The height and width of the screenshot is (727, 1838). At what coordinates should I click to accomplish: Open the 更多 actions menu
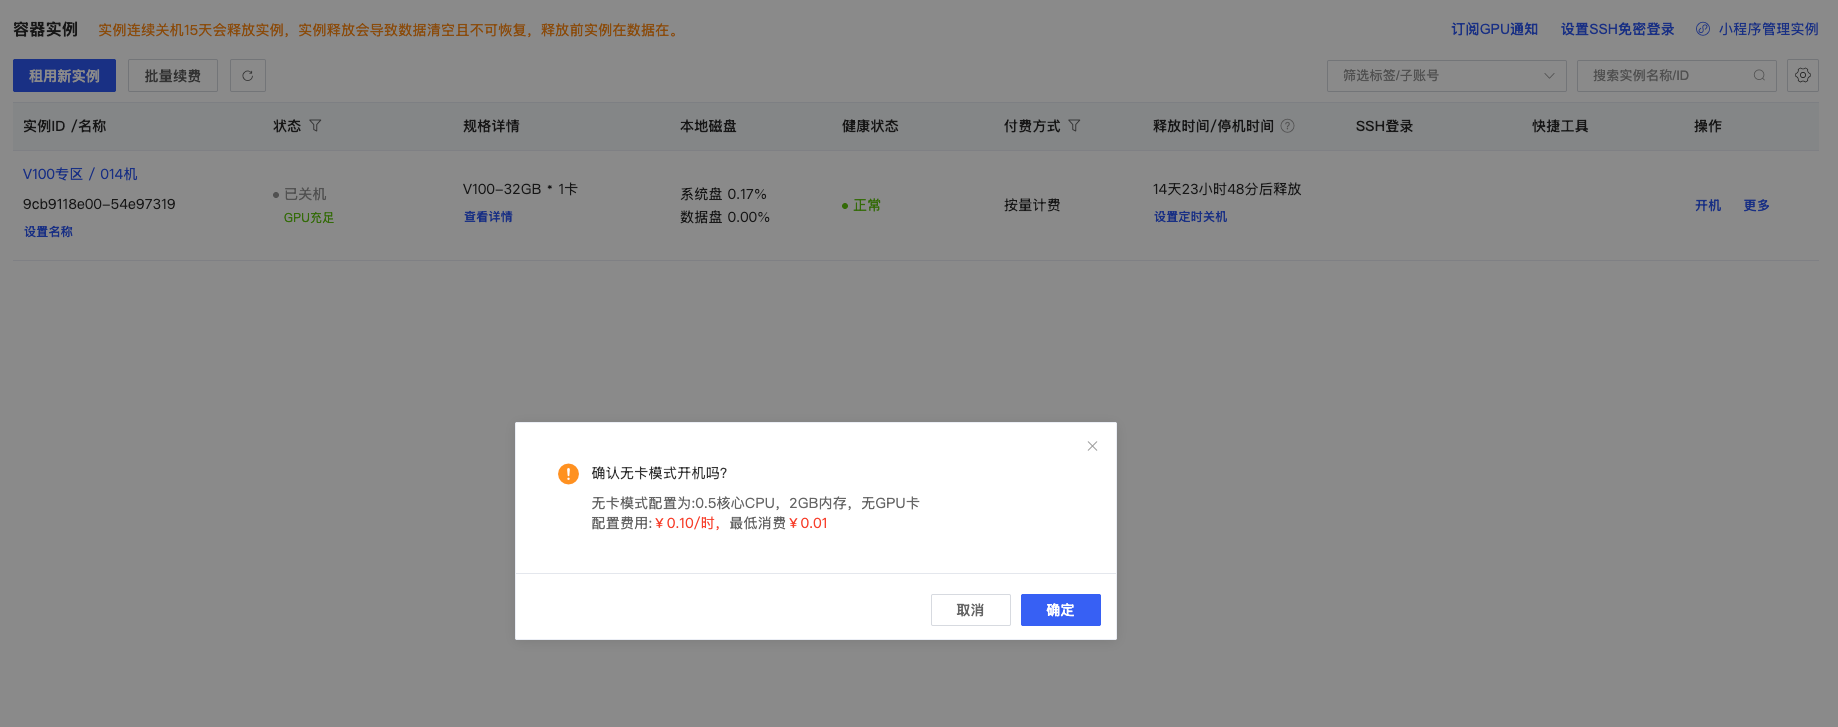coord(1757,205)
